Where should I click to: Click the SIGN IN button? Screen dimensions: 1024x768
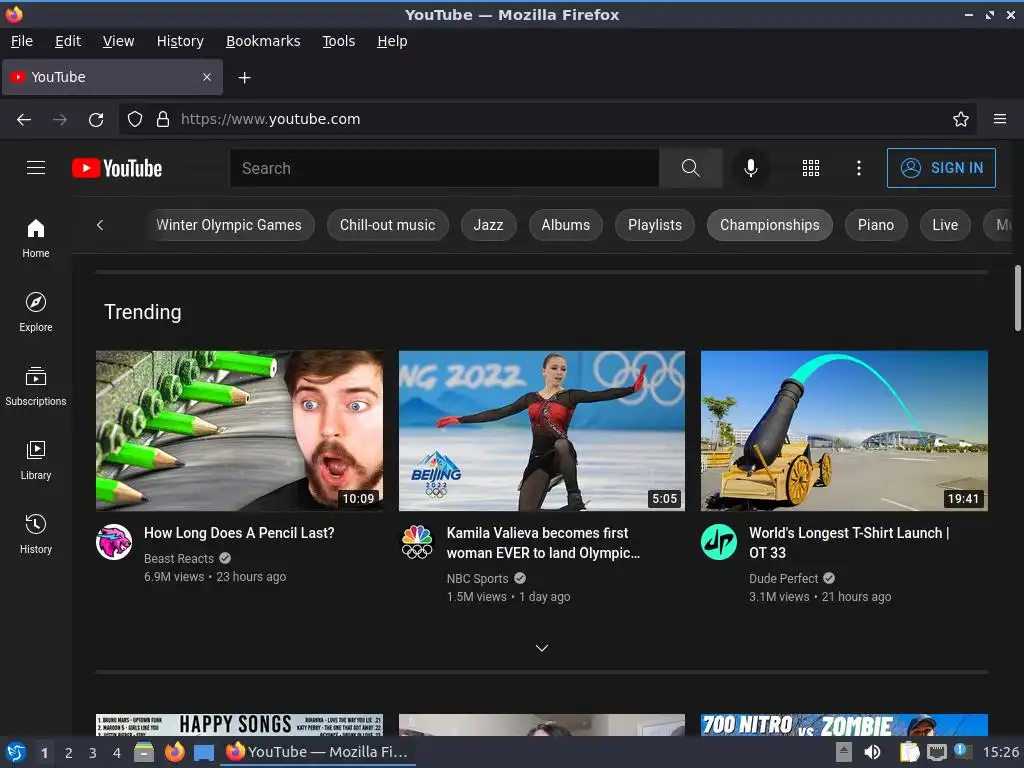click(941, 168)
